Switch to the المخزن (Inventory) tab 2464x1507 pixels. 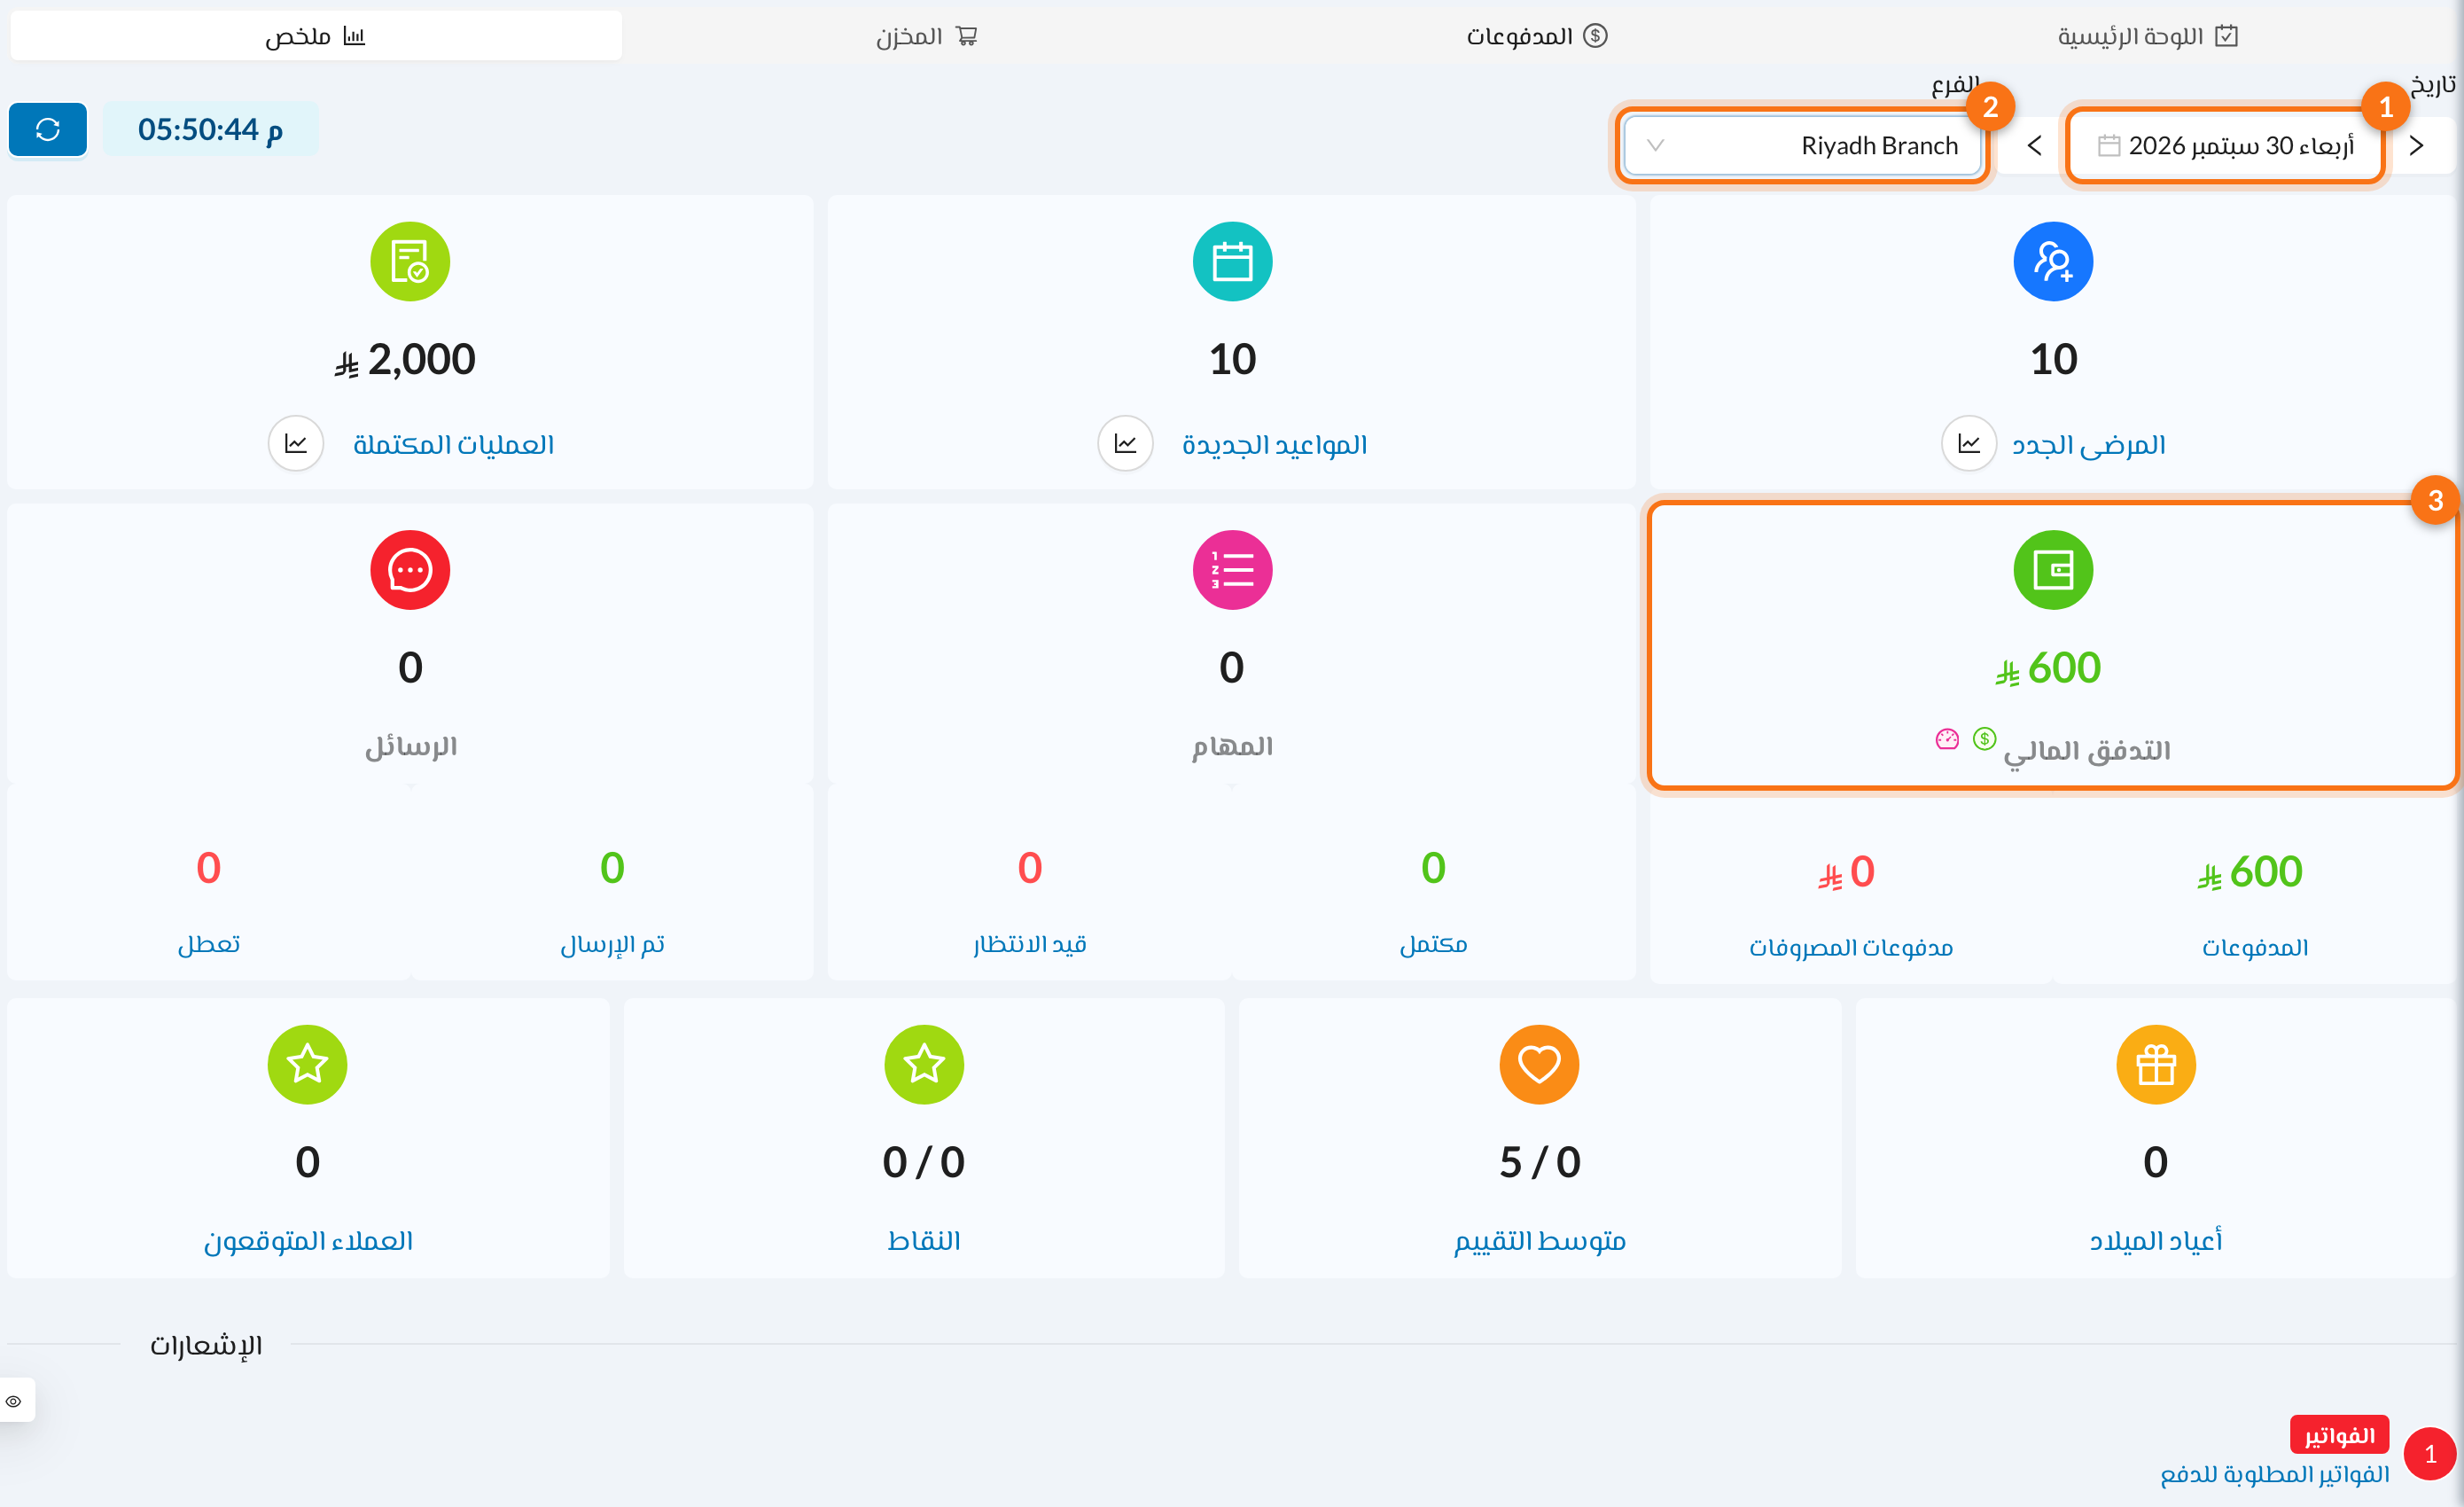[927, 36]
